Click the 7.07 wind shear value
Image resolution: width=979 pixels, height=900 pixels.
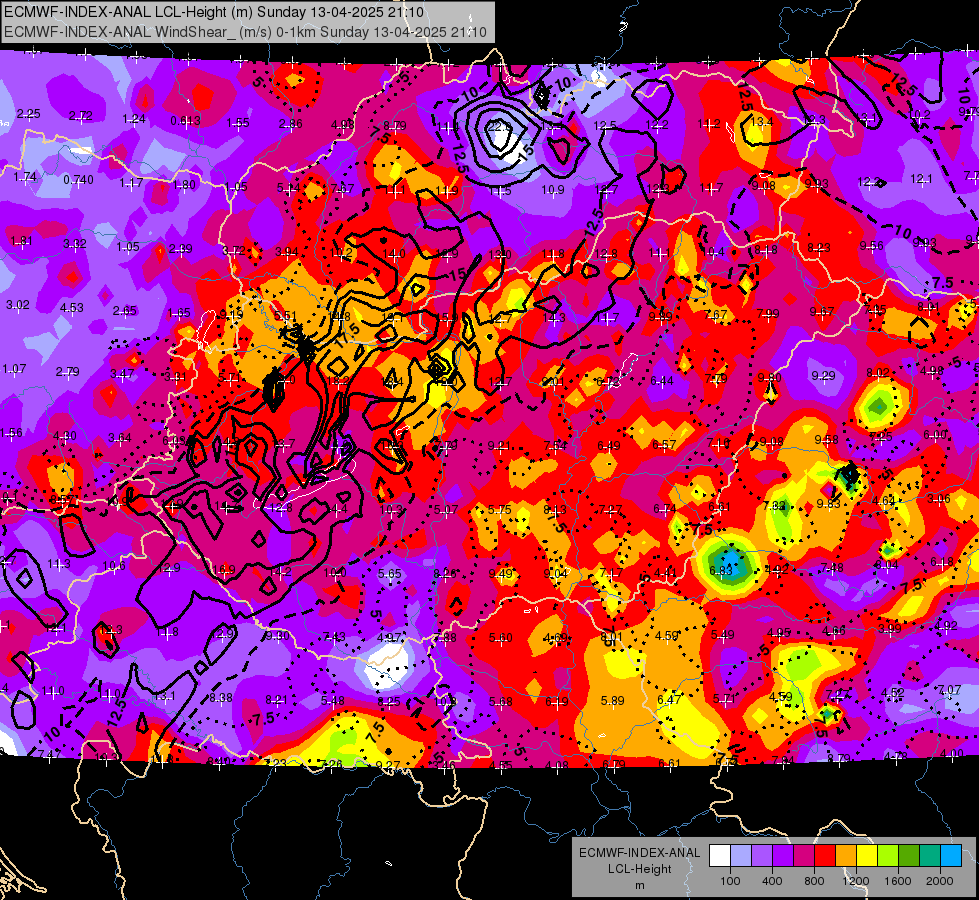(x=950, y=690)
